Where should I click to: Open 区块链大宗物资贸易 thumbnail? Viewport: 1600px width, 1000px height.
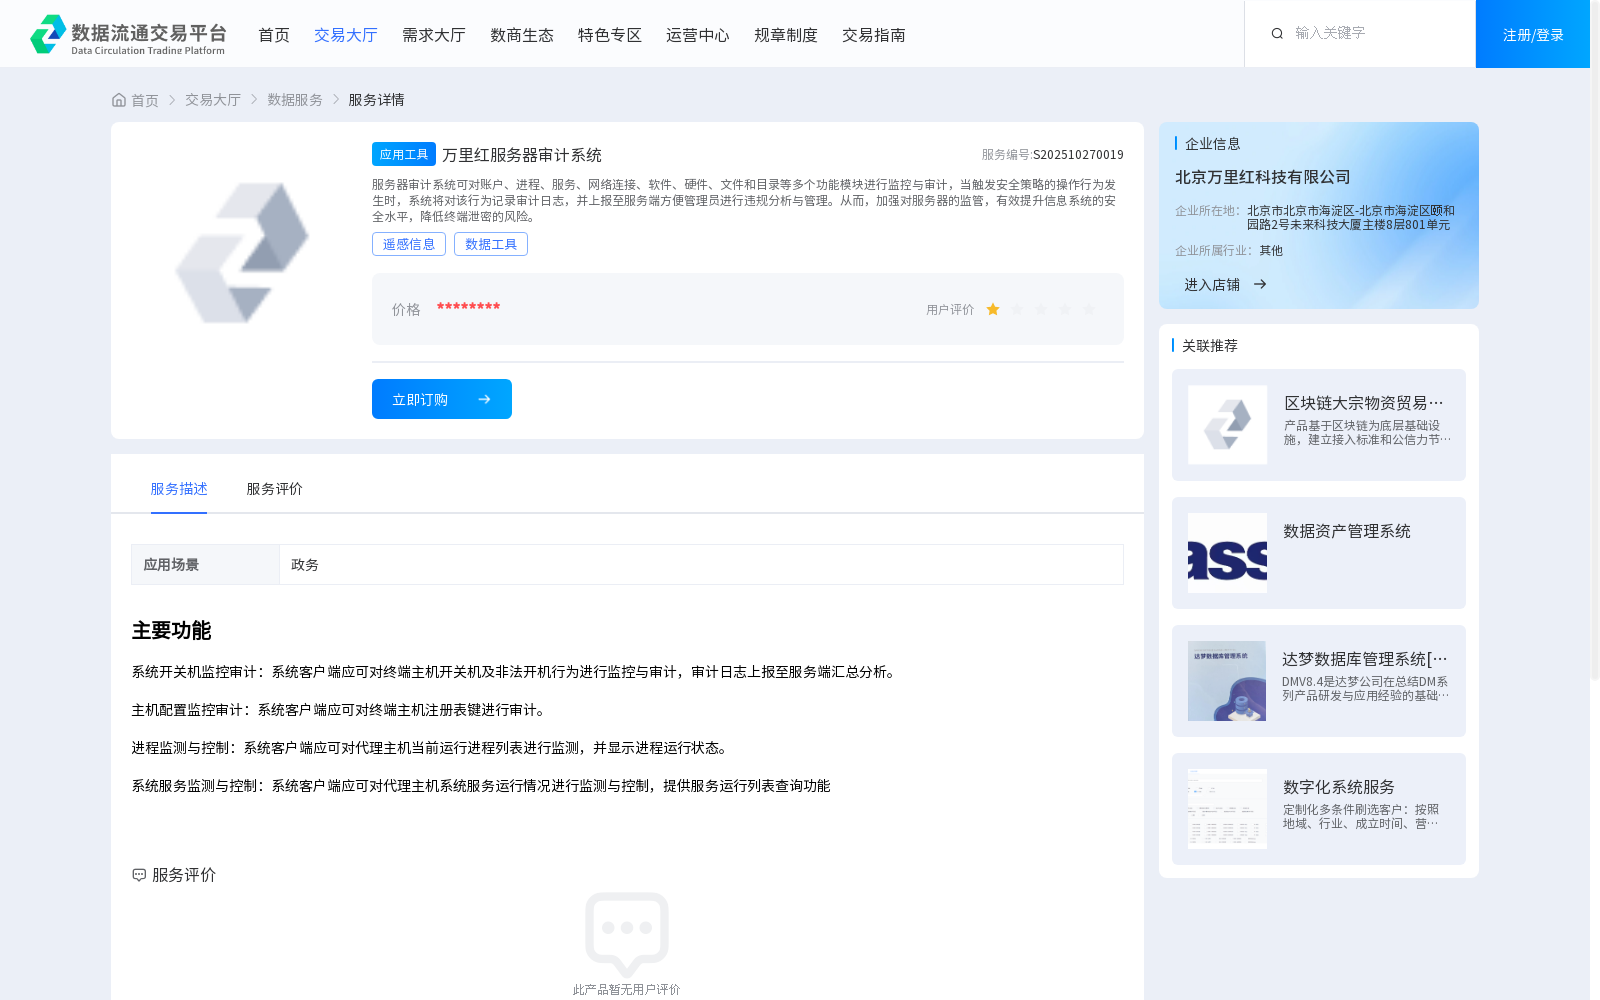[x=1227, y=425]
